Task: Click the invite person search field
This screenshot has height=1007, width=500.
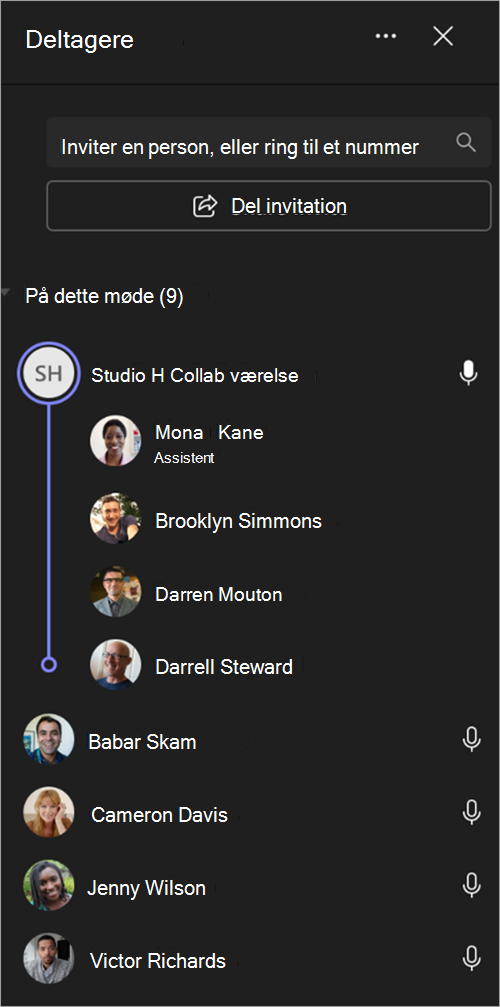Action: click(x=268, y=143)
